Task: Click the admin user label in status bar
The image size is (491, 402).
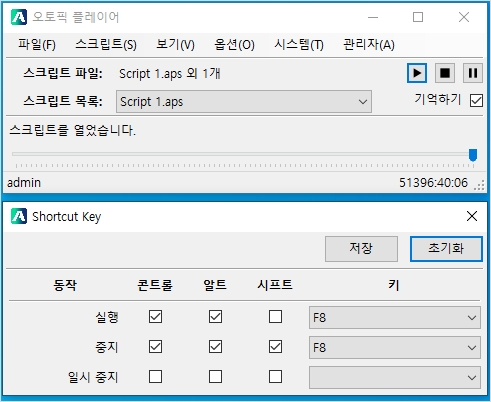Action: pyautogui.click(x=24, y=183)
